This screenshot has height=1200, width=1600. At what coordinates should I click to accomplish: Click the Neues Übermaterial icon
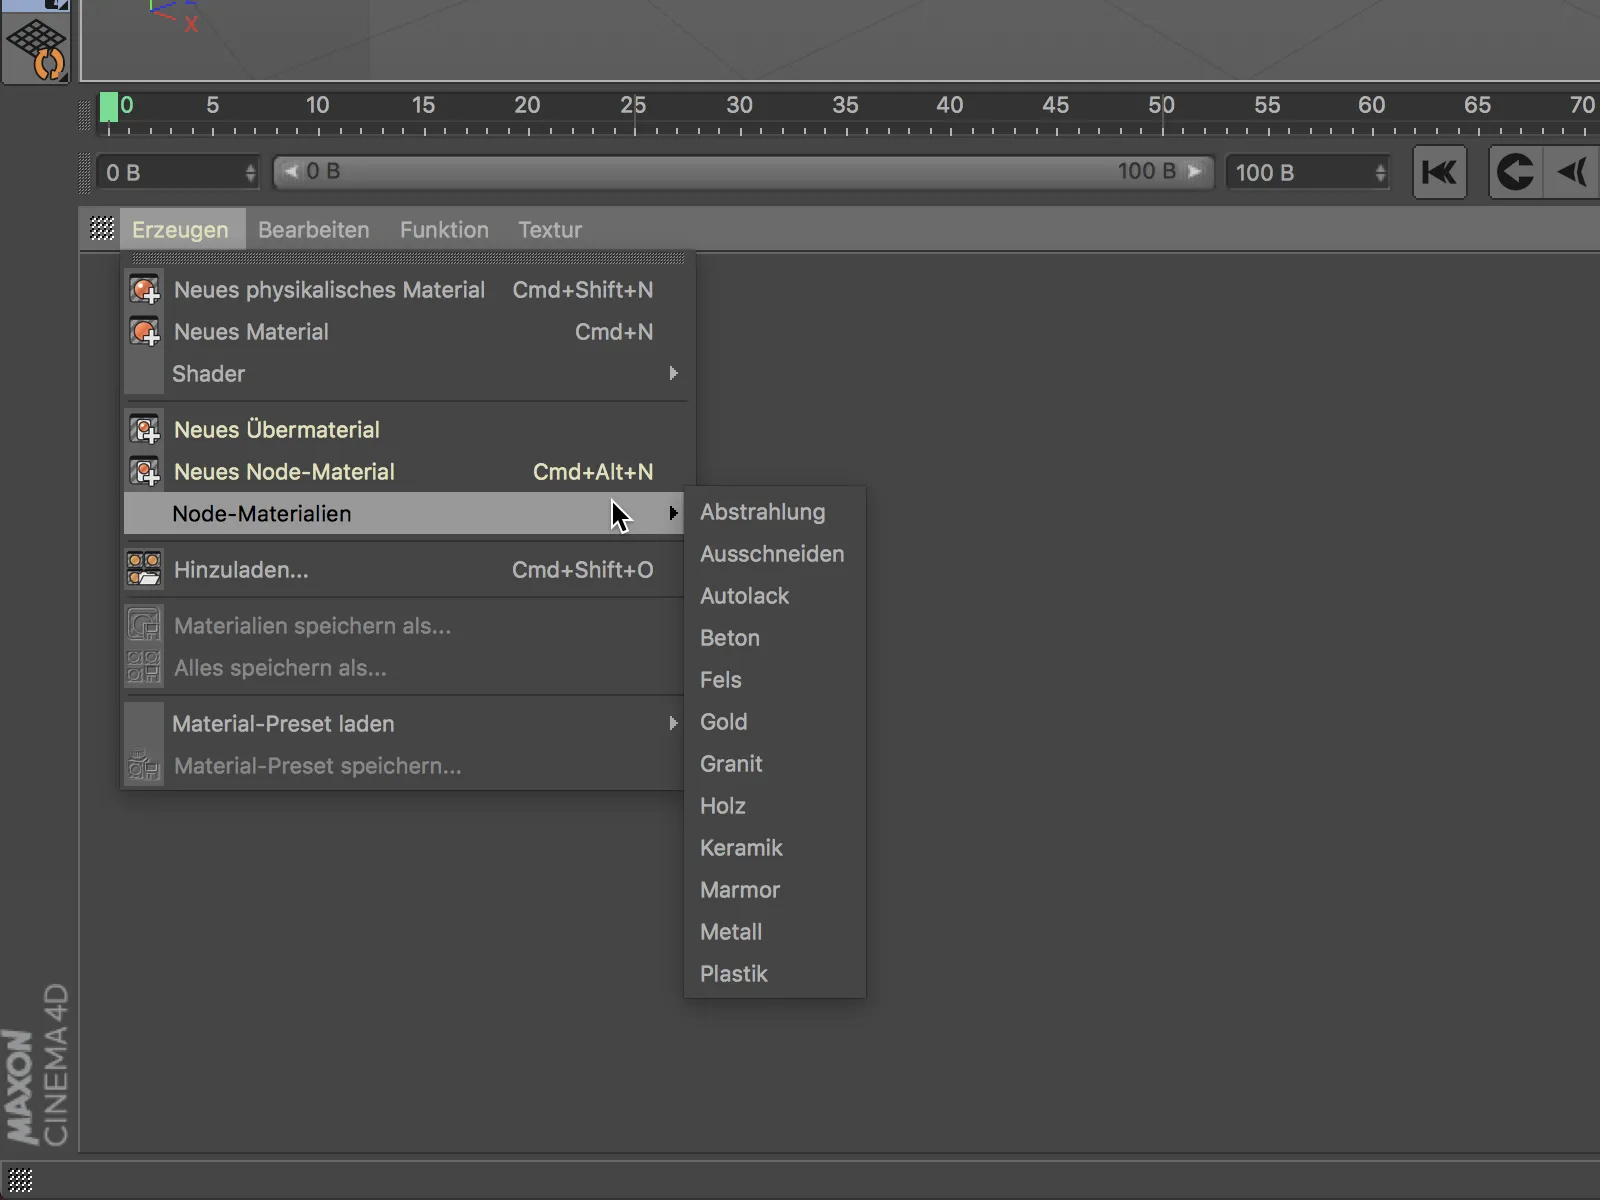pos(145,430)
